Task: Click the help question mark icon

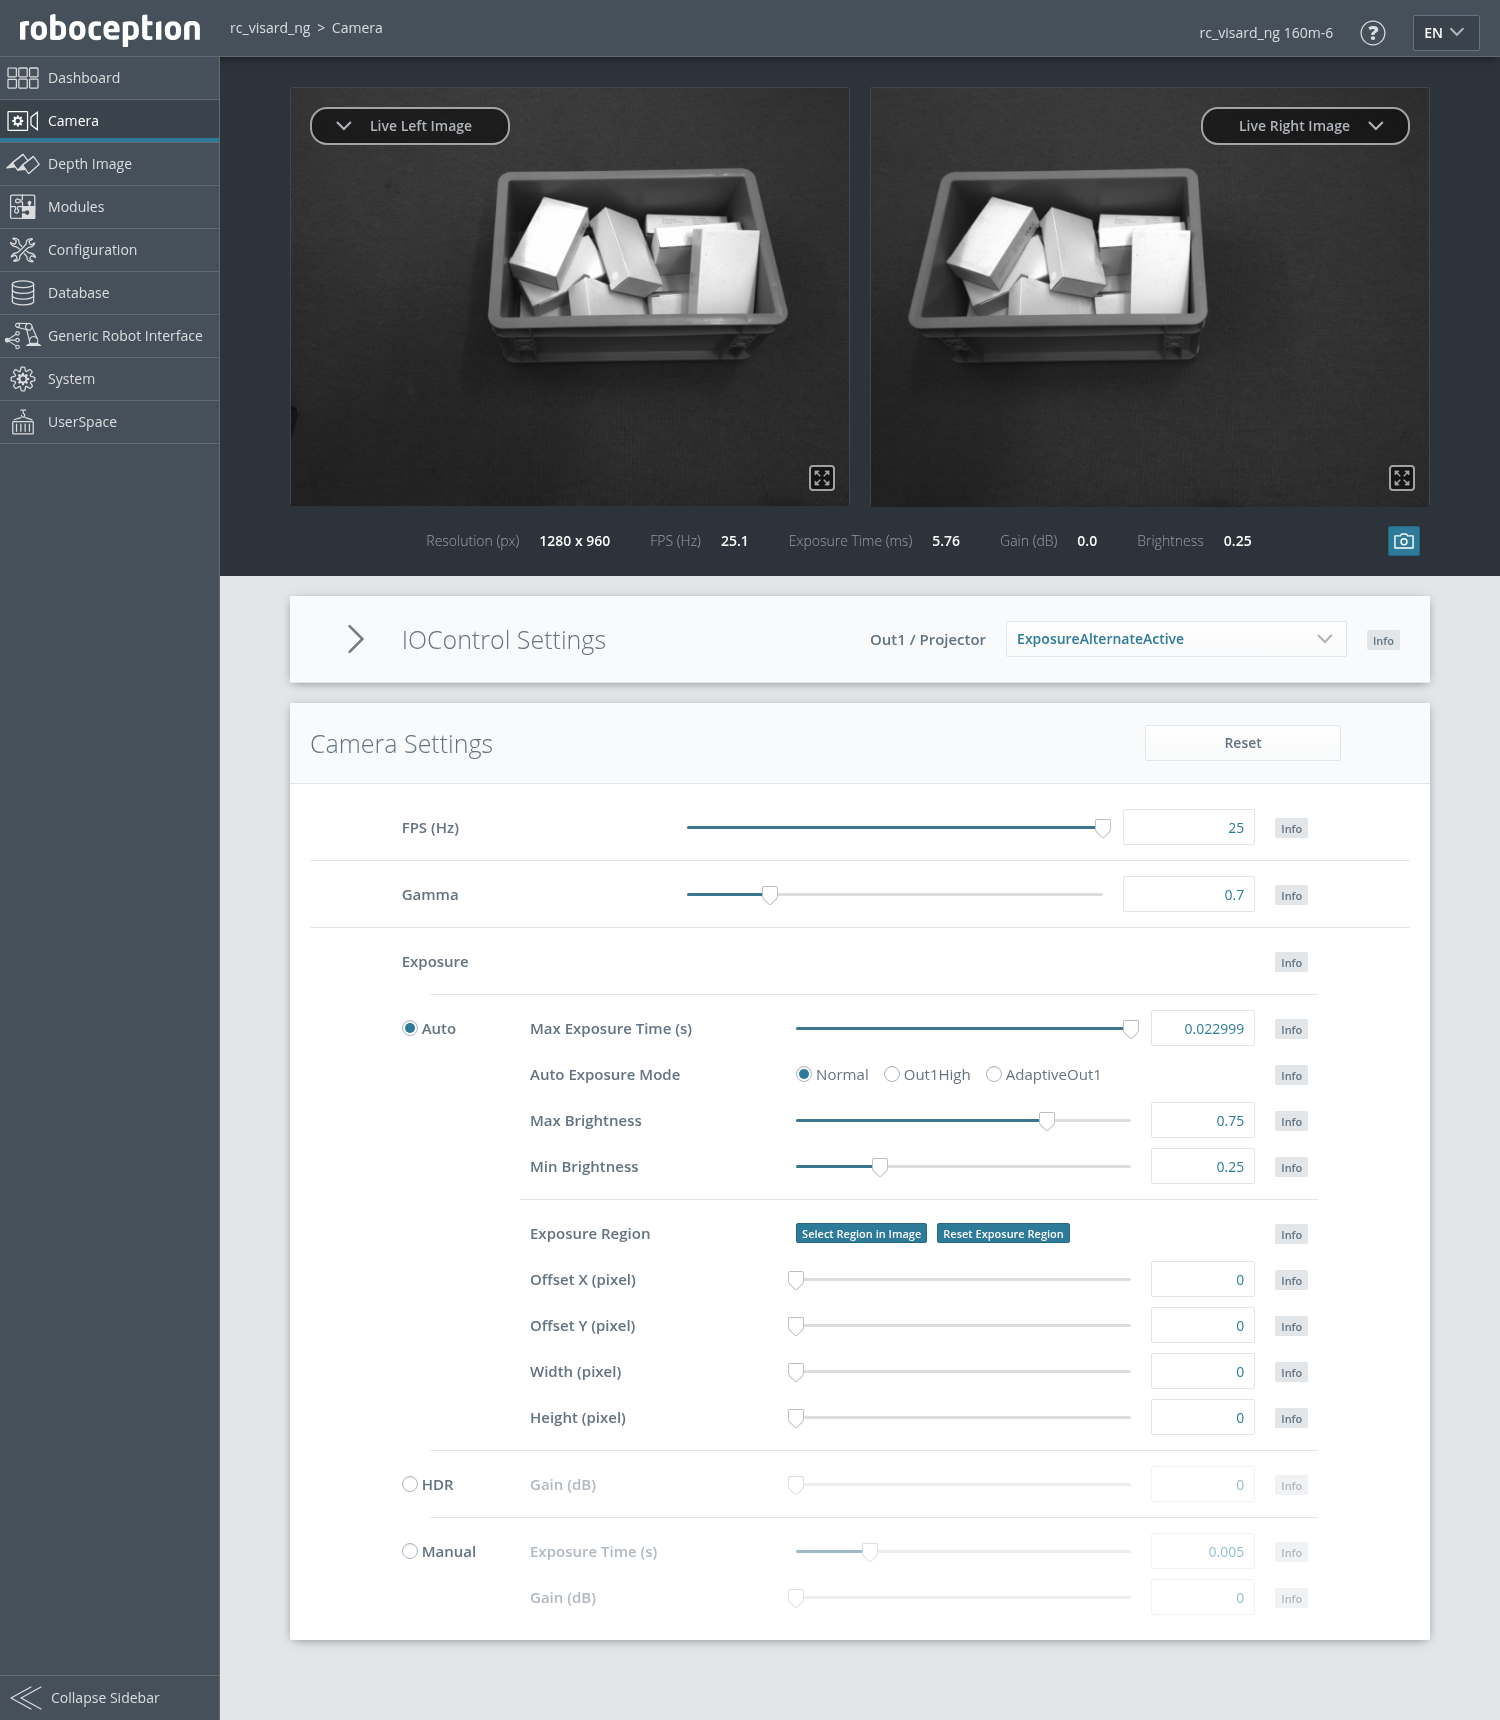Action: (x=1373, y=33)
